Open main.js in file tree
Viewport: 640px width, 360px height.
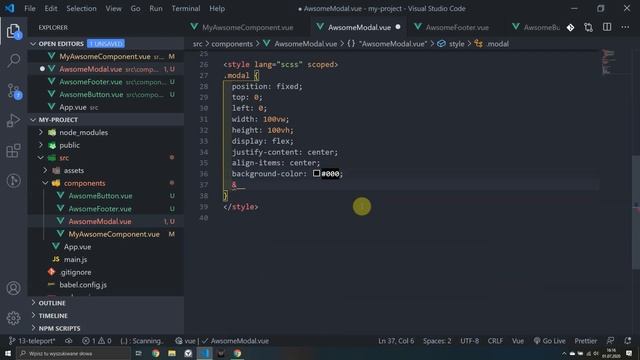75,259
